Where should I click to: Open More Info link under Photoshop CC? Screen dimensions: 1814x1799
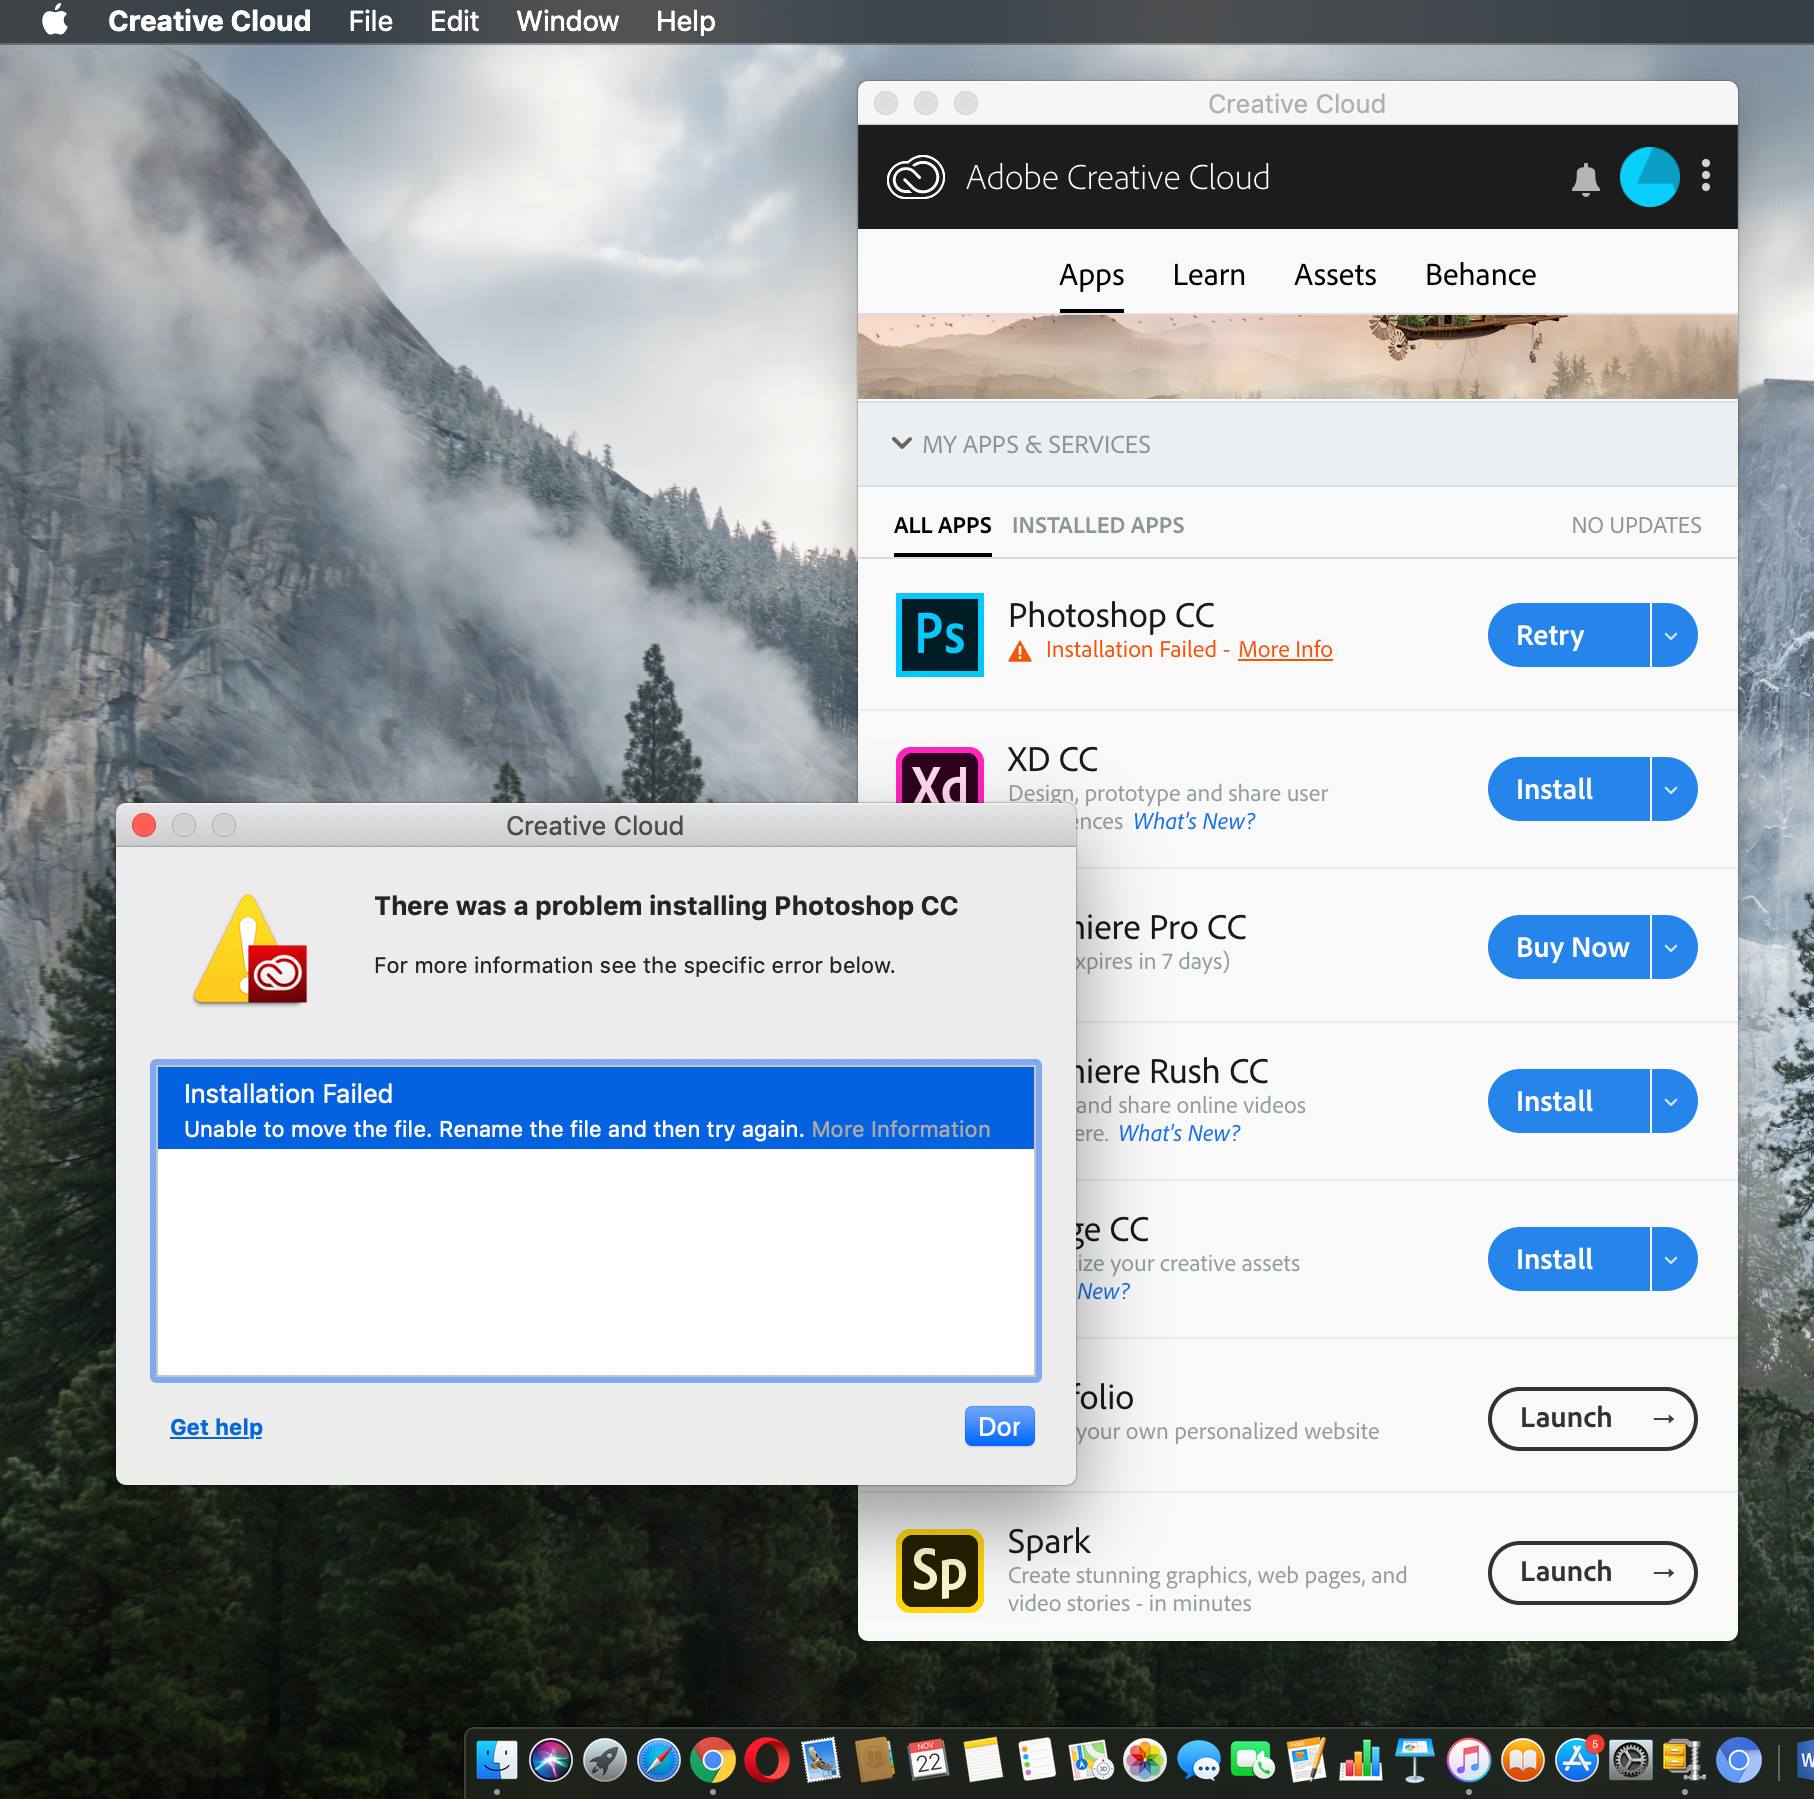click(1285, 650)
